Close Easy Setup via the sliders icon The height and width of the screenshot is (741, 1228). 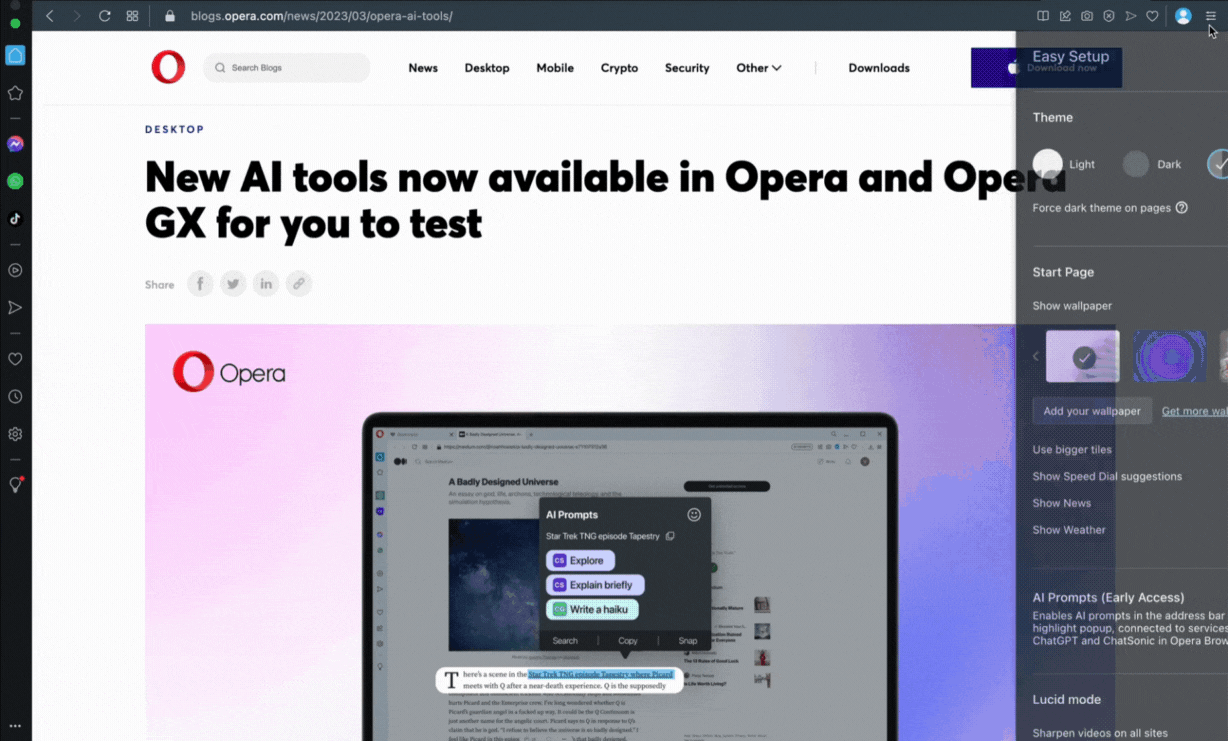[1210, 16]
